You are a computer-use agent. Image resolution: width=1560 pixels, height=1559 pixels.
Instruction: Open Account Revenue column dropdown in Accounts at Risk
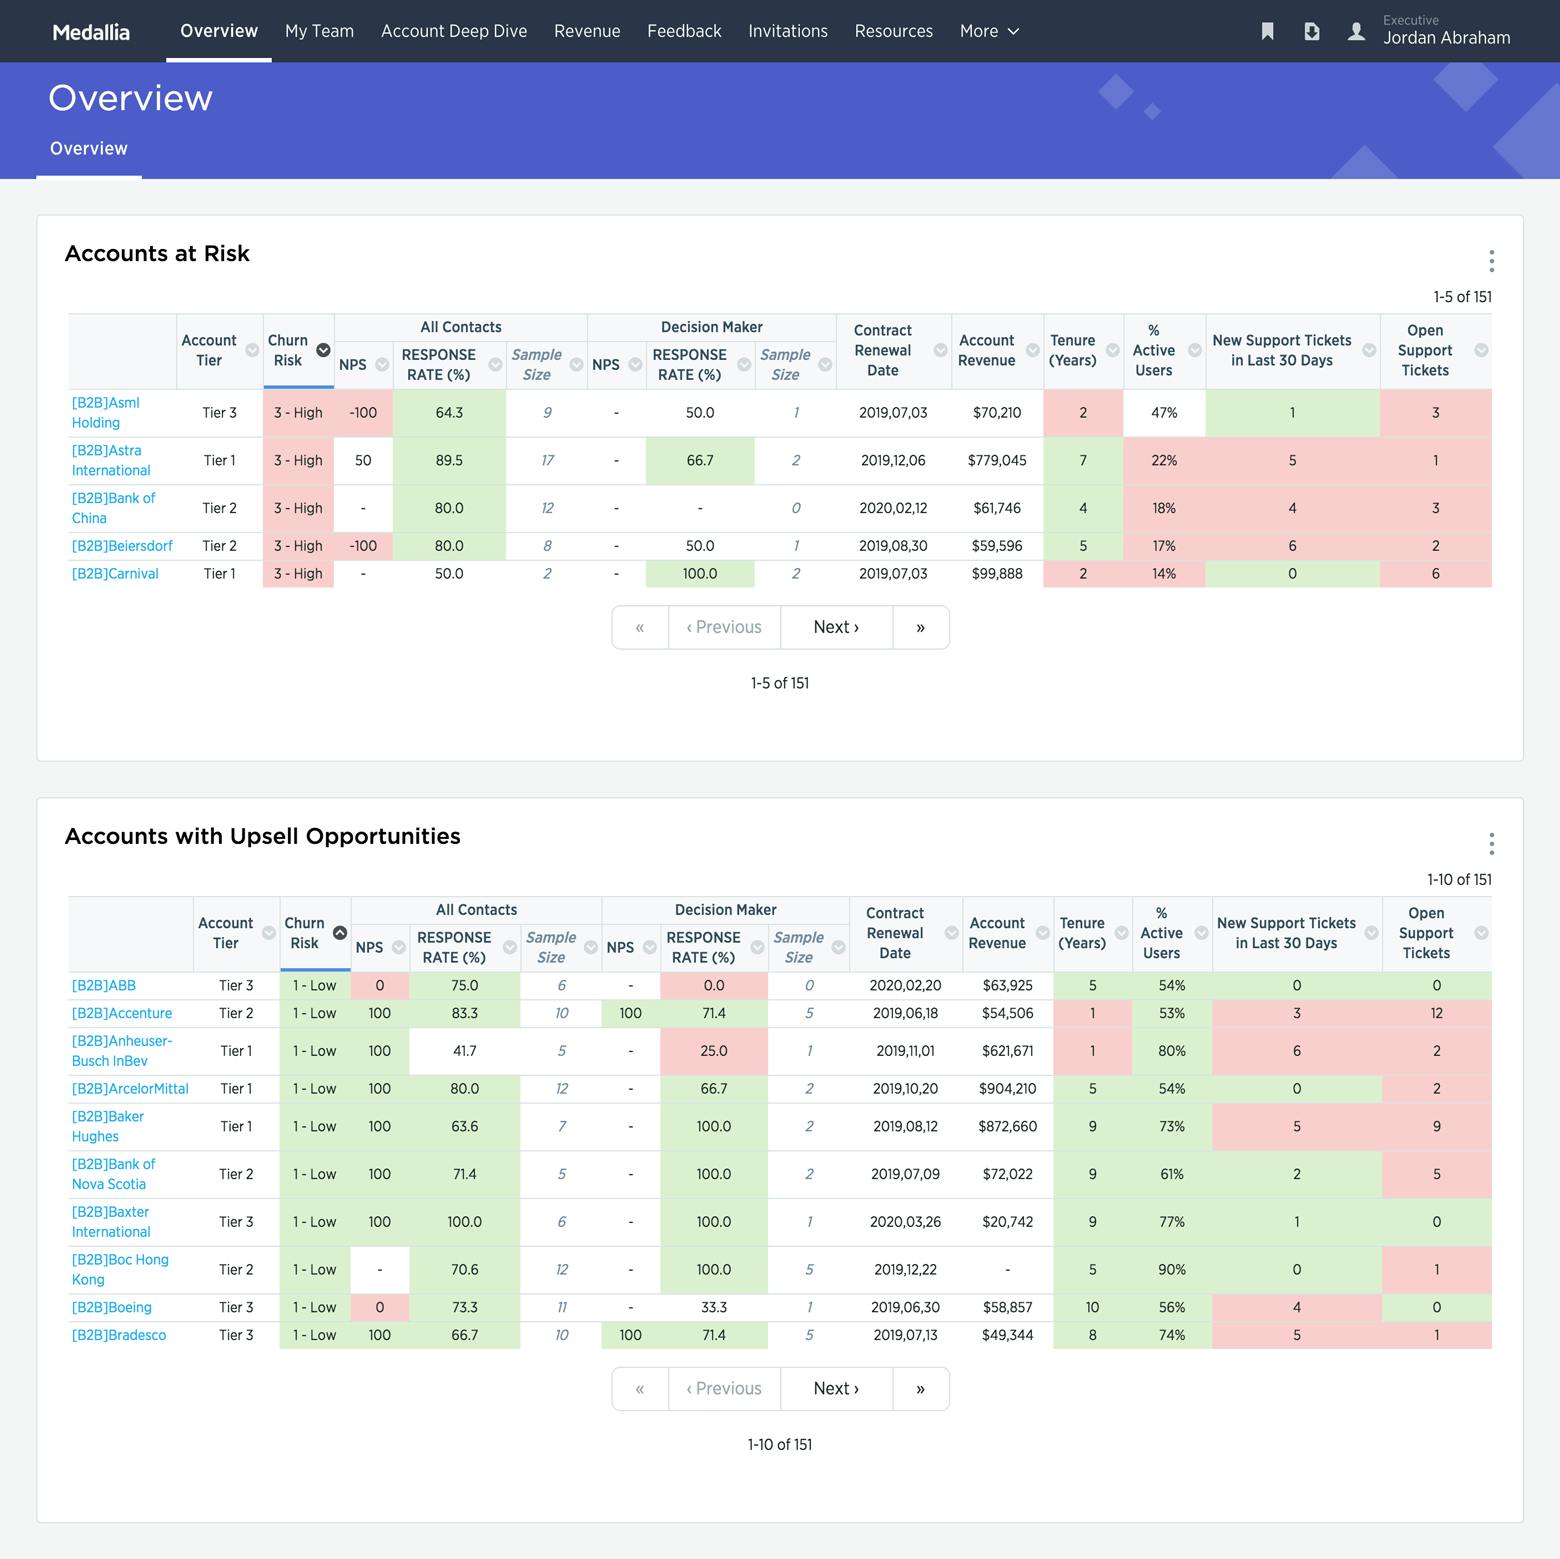point(1033,350)
